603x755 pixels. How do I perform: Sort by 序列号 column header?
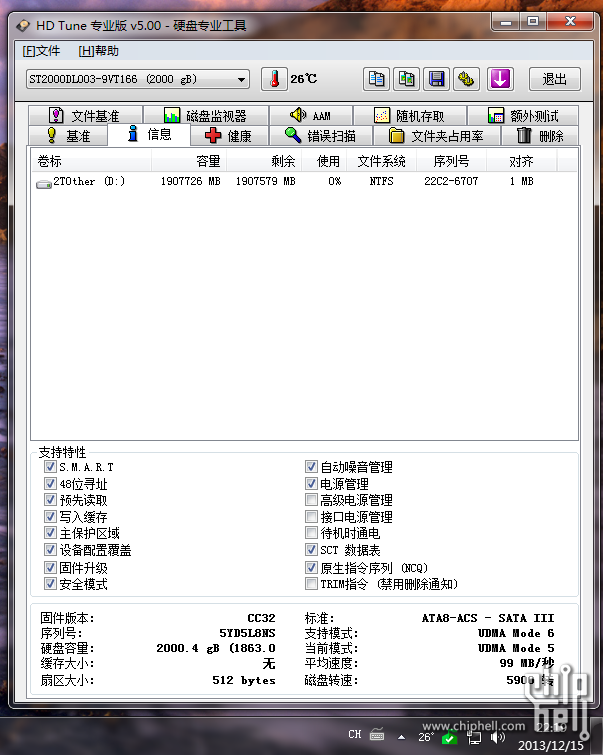pos(451,161)
